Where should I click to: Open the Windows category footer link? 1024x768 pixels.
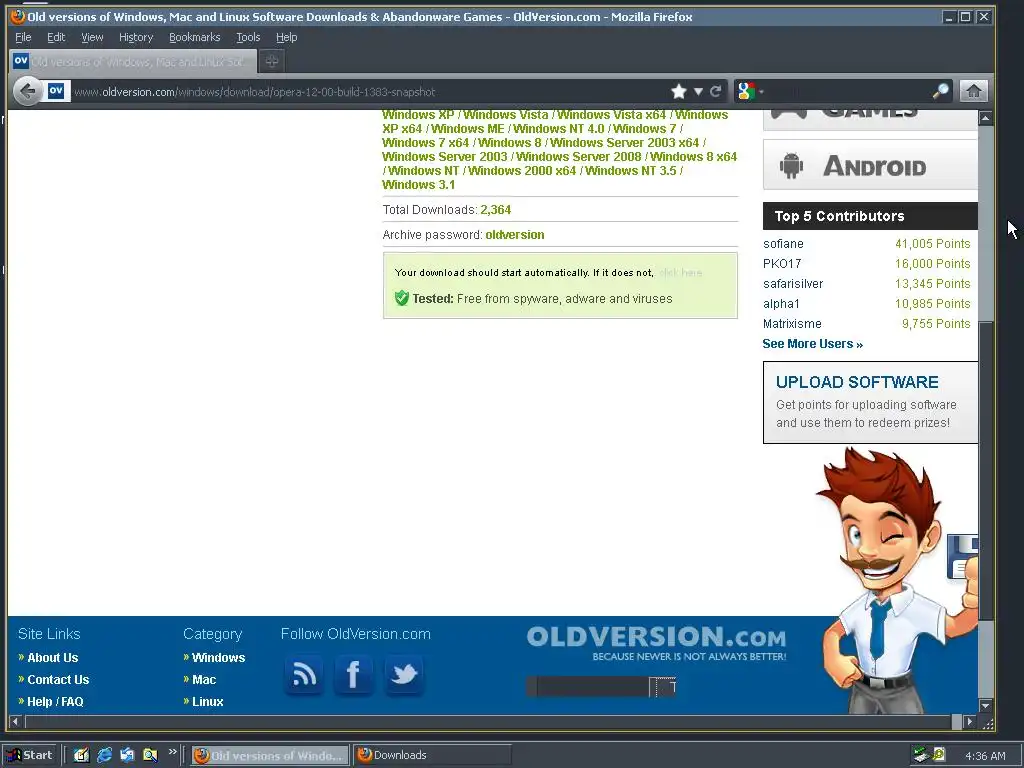(218, 658)
